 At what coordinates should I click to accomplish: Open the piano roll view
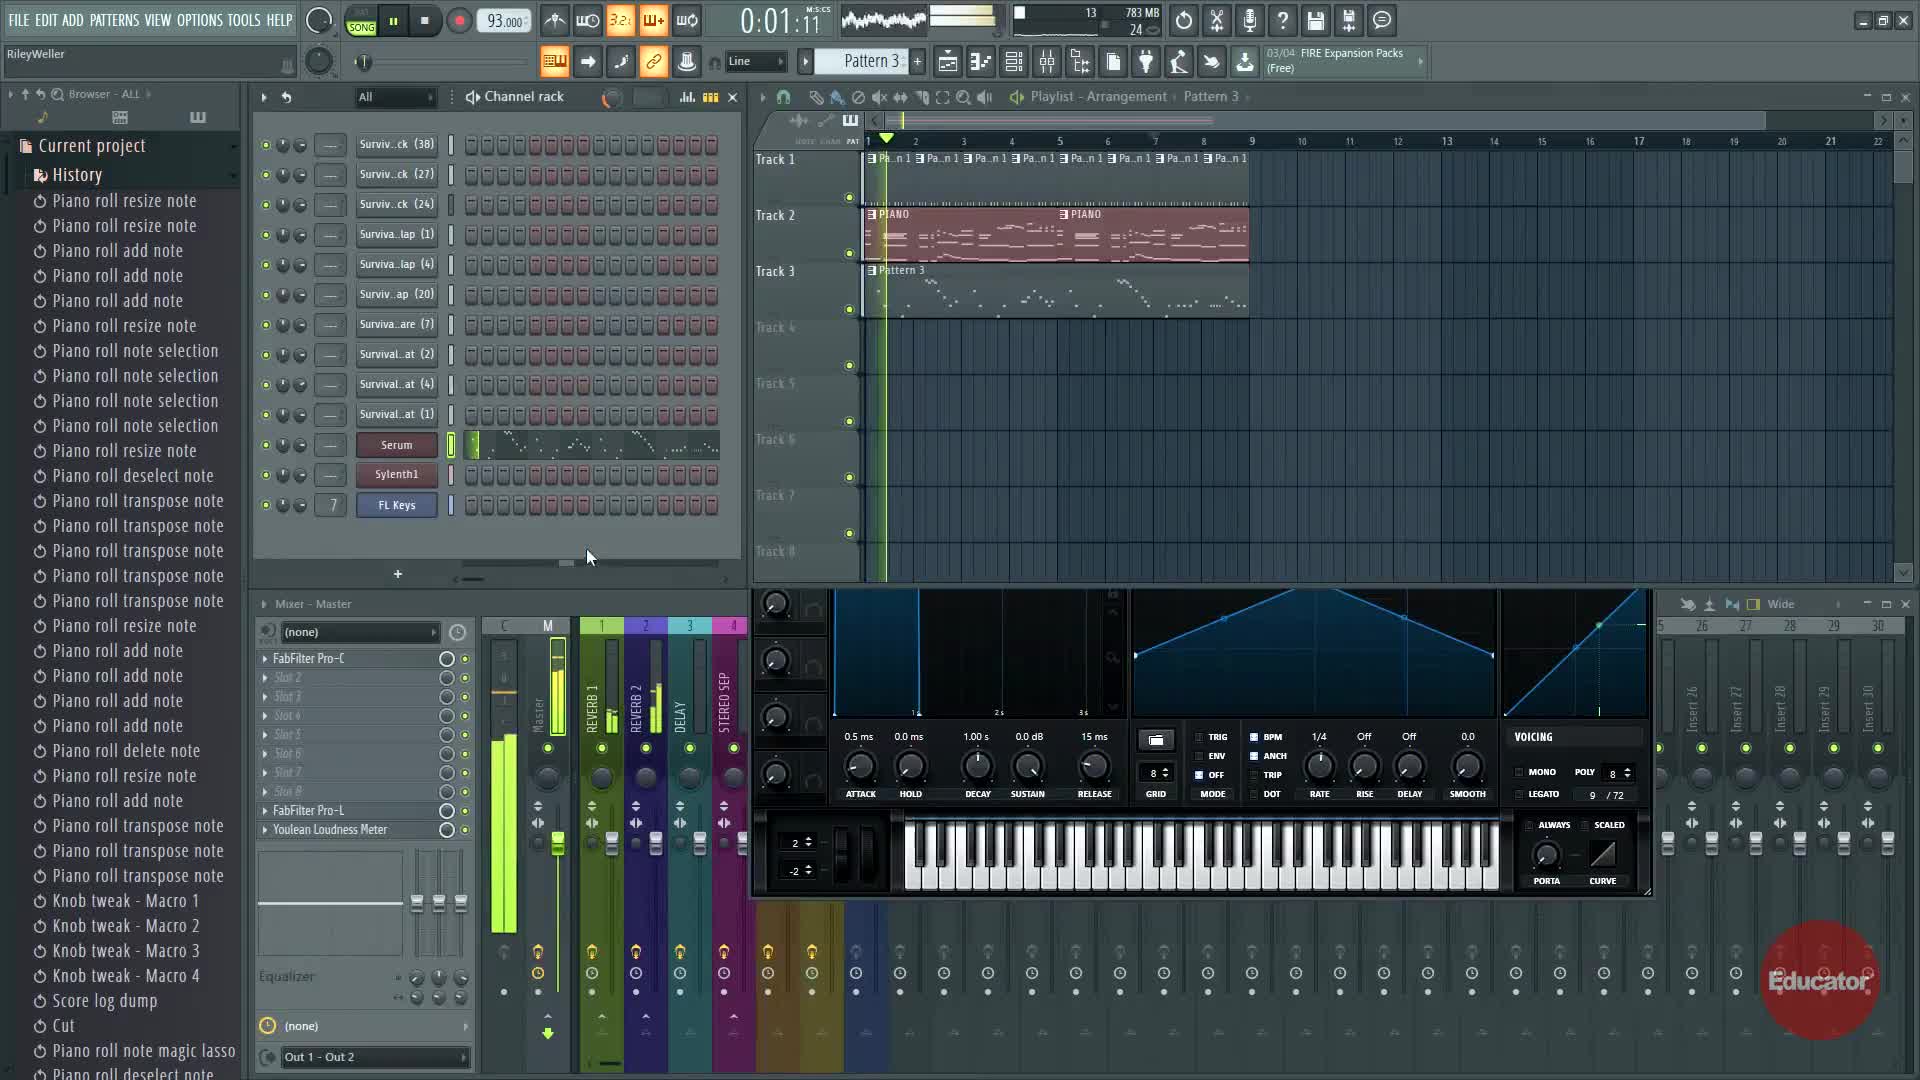coord(981,62)
